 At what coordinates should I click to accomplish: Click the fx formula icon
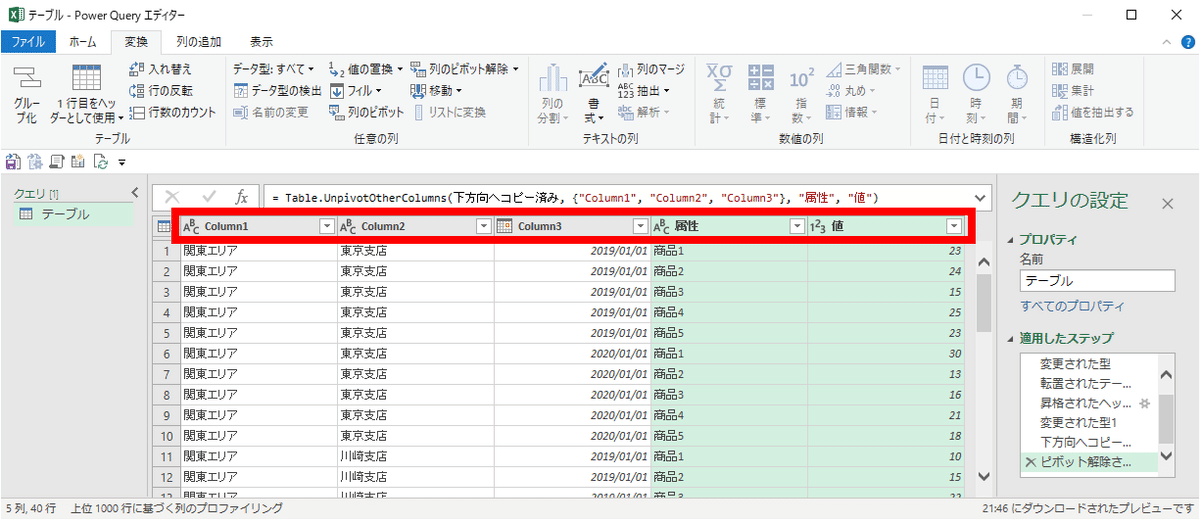click(241, 197)
